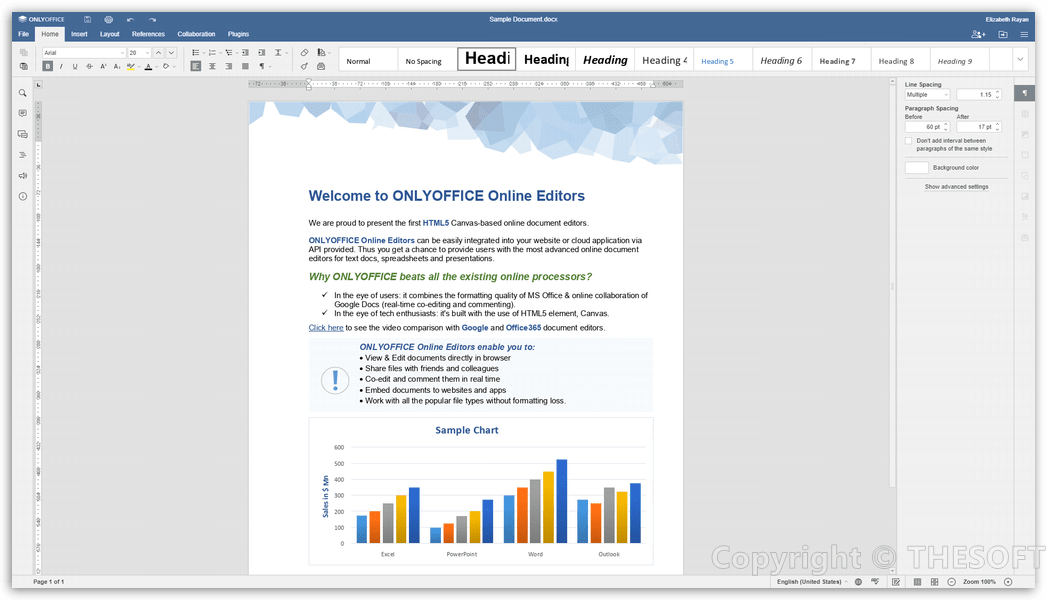Viewport: 1047px width, 600px height.
Task: Apply bold formatting to text
Action: click(x=47, y=67)
